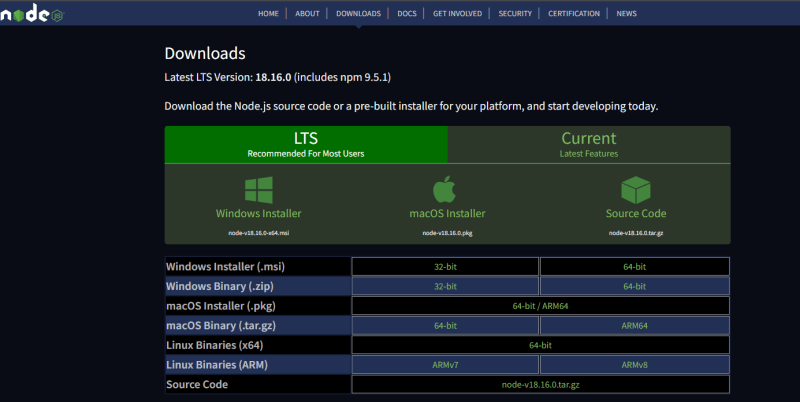Download ARM64 macOS Binary (.tar.gz)
This screenshot has width=800, height=402.
pyautogui.click(x=635, y=325)
